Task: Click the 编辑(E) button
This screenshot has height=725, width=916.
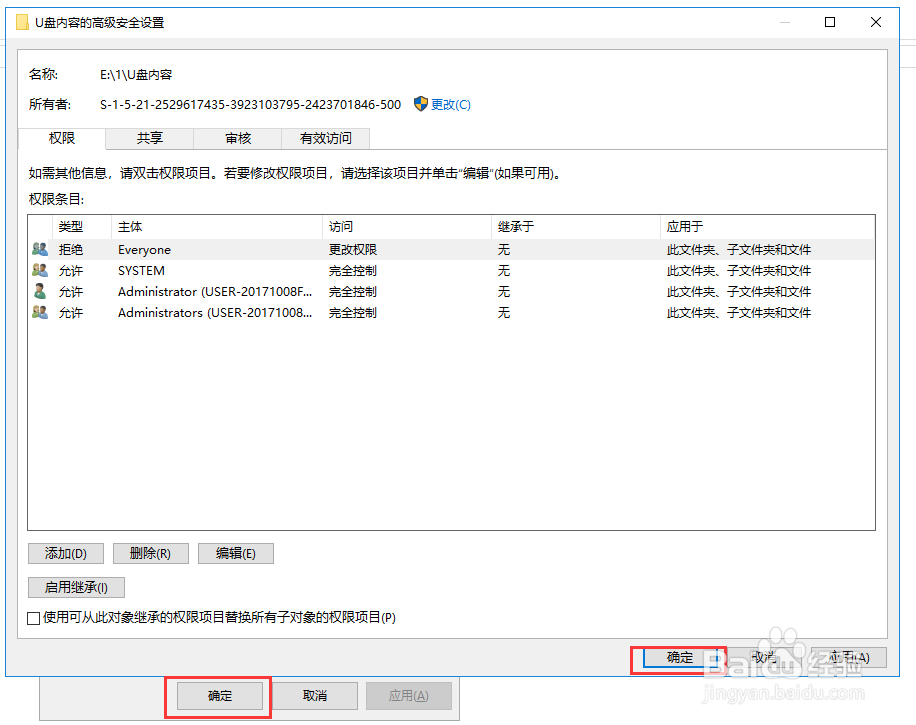Action: coord(235,553)
